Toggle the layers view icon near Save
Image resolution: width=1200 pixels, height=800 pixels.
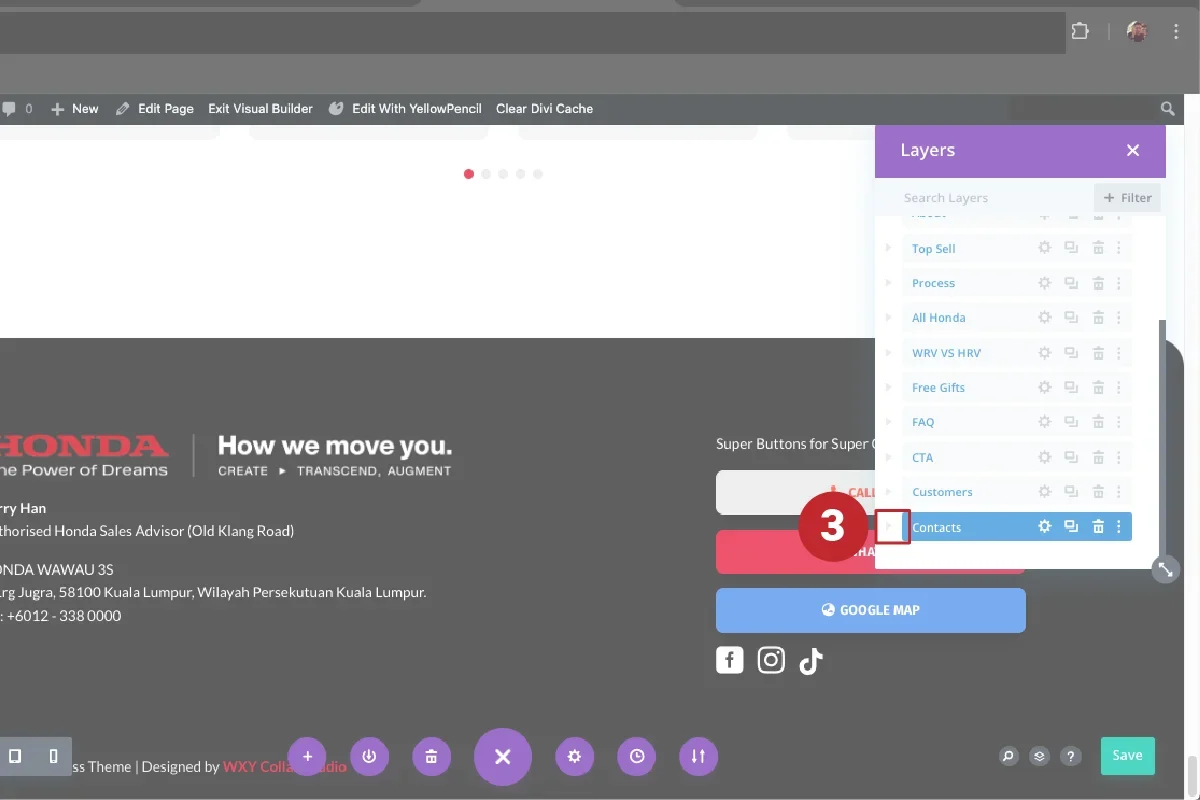[x=1040, y=756]
